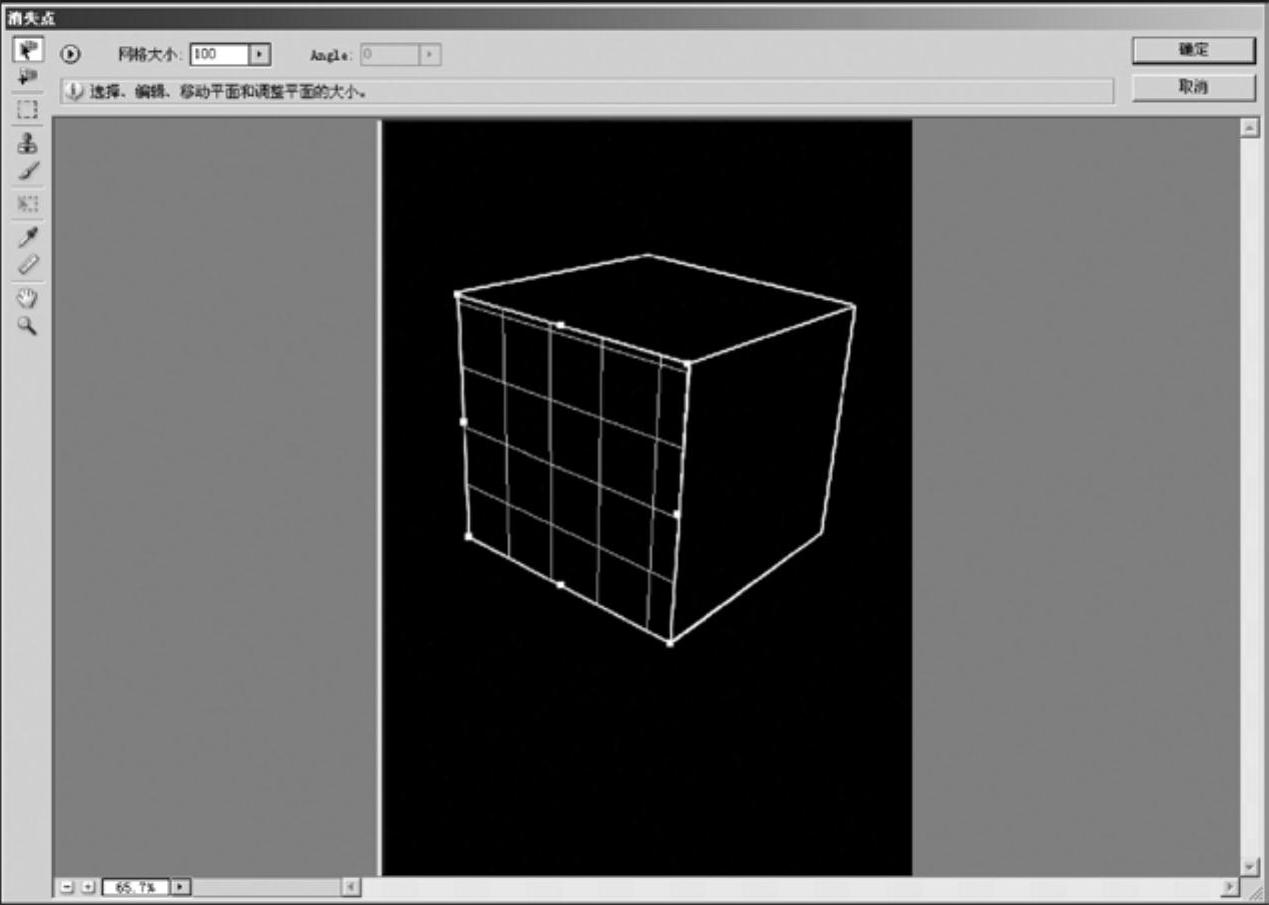The width and height of the screenshot is (1269, 905).
Task: Click the 取消 (Cancel) button
Action: click(1193, 87)
